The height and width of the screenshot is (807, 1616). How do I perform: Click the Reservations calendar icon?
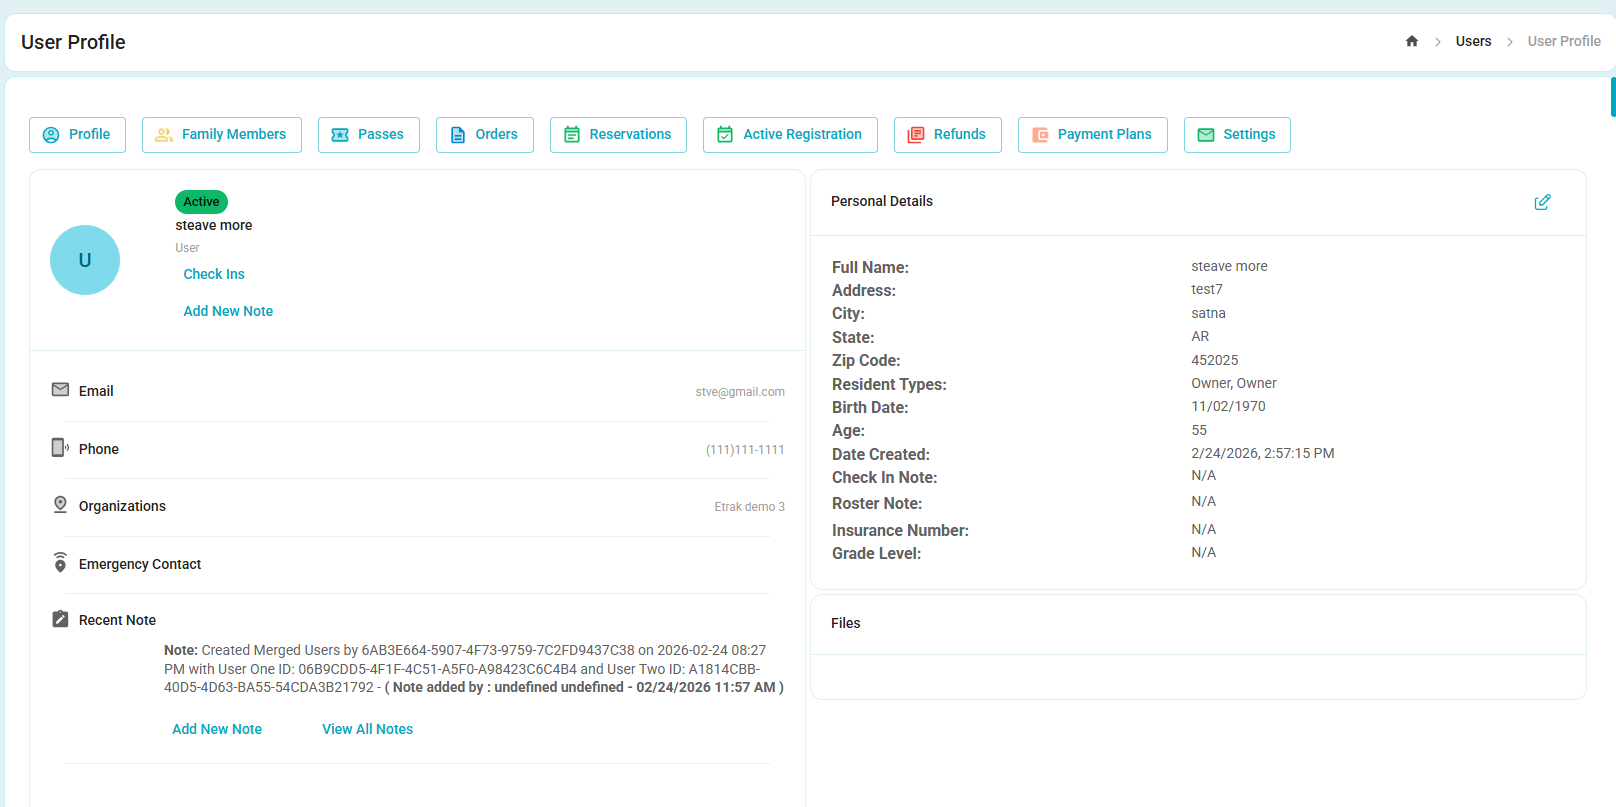572,134
